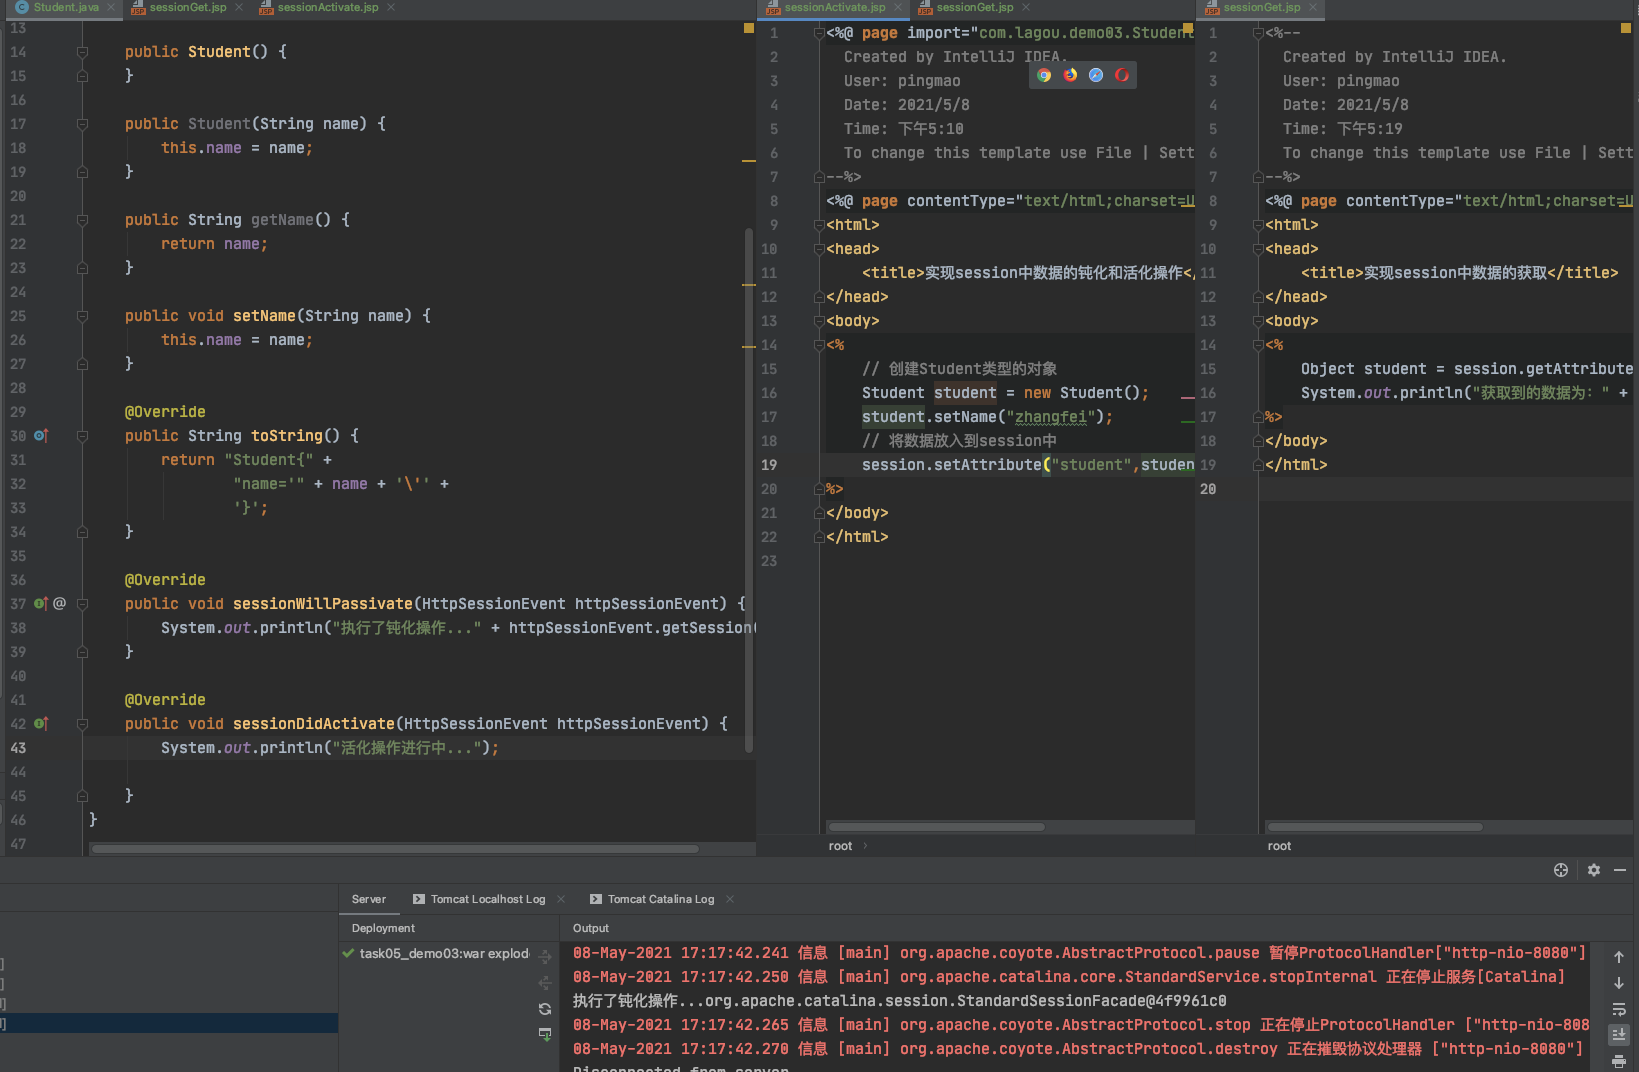Click inspection indicator at top of Student.java stripe
Viewport: 1639px width, 1072px height.
(748, 28)
